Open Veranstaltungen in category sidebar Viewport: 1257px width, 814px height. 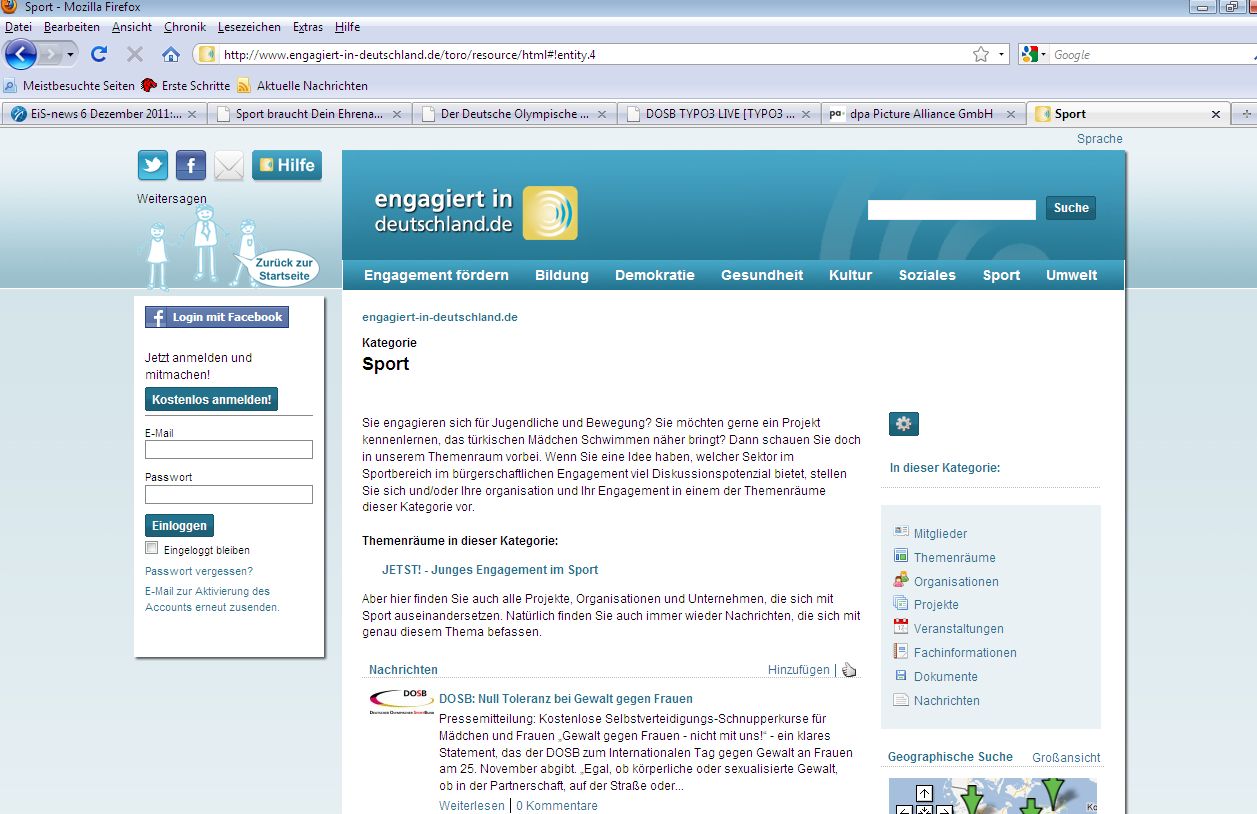(x=958, y=629)
